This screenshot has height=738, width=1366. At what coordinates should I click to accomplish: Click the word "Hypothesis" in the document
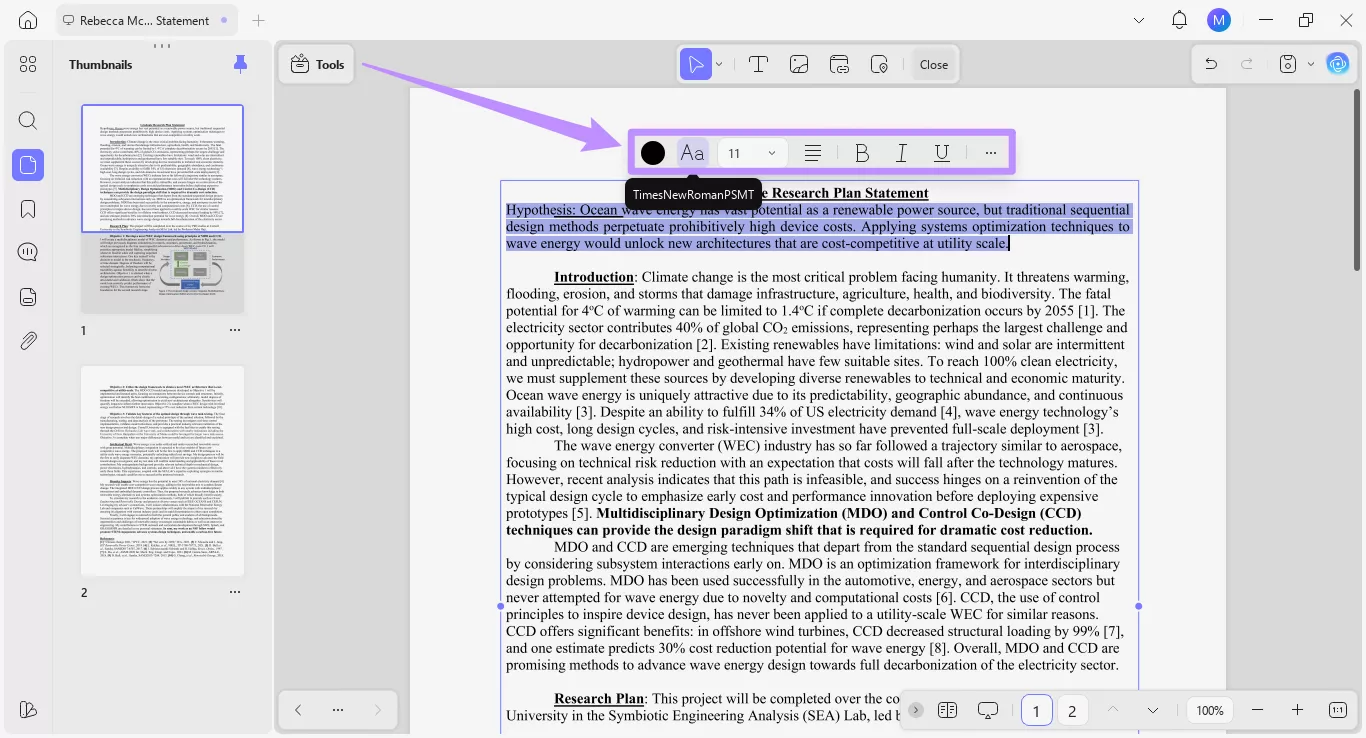(540, 210)
